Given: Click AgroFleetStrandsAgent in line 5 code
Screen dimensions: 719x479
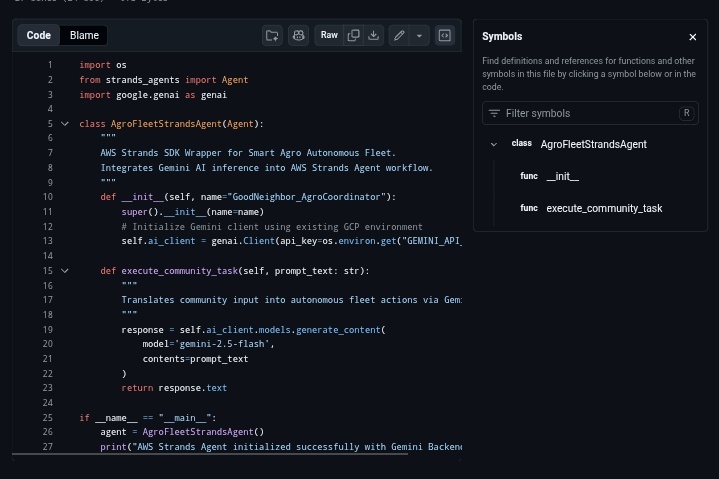Looking at the screenshot, I should point(166,124).
